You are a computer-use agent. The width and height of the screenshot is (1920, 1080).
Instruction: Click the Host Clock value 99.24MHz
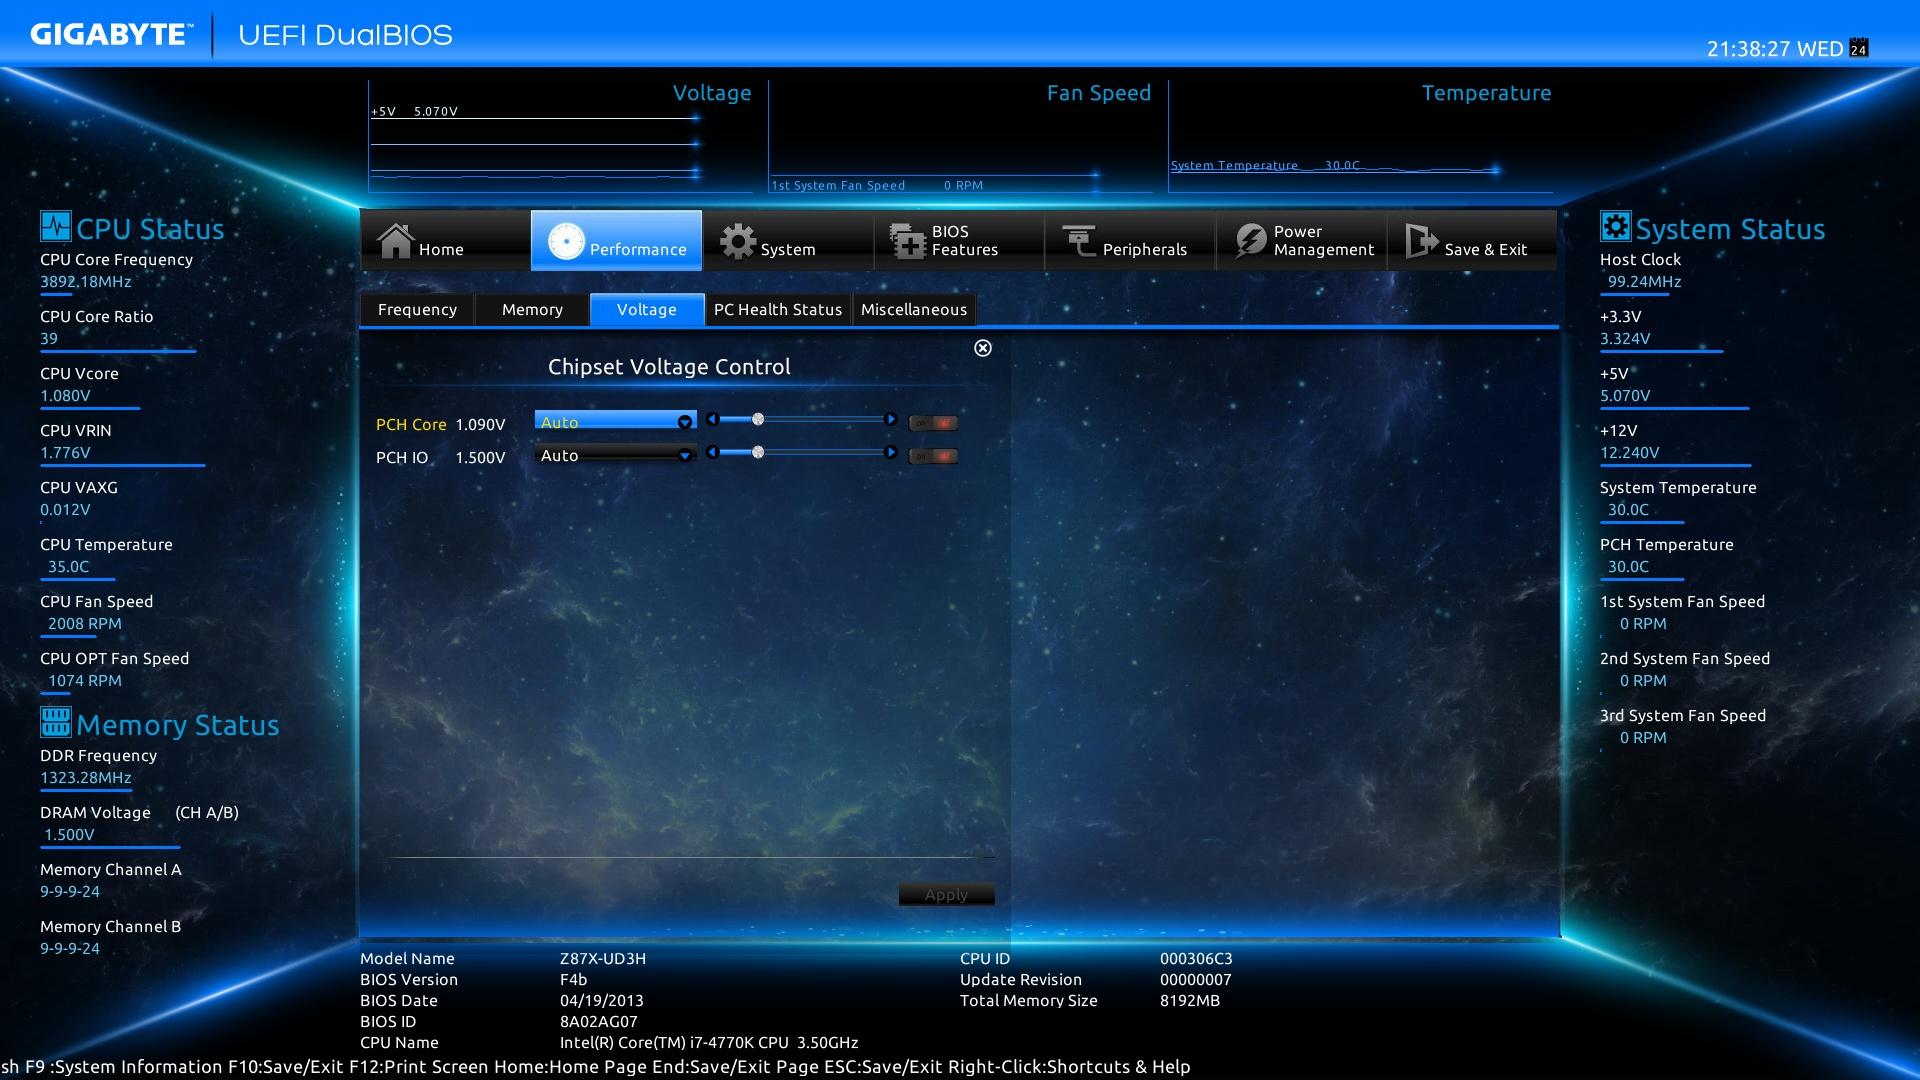pos(1644,281)
